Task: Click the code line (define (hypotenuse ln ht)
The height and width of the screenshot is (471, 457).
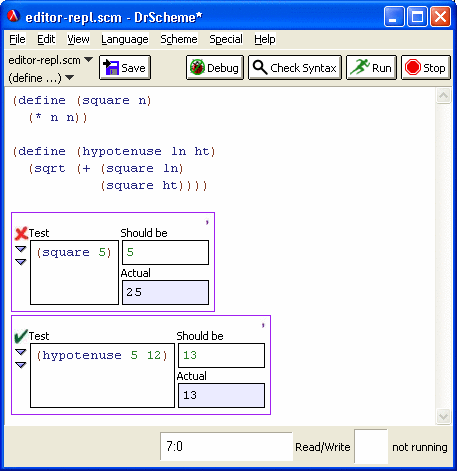Action: pyautogui.click(x=114, y=152)
